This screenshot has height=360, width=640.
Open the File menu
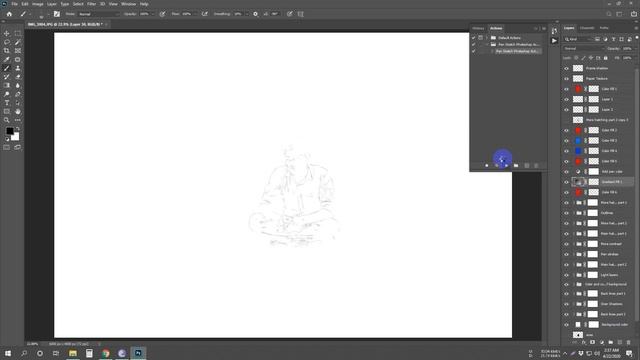click(x=14, y=4)
